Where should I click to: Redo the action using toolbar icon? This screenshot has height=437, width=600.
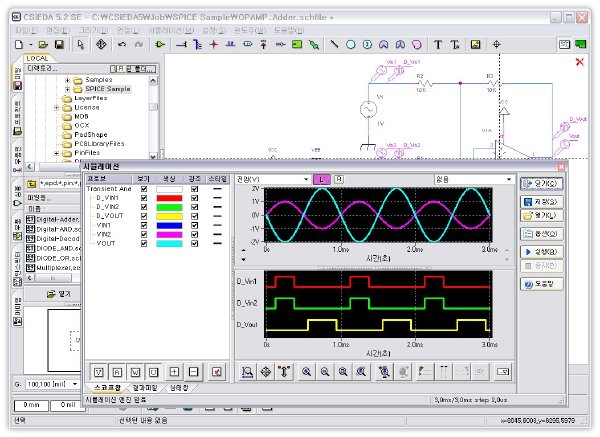click(x=139, y=44)
